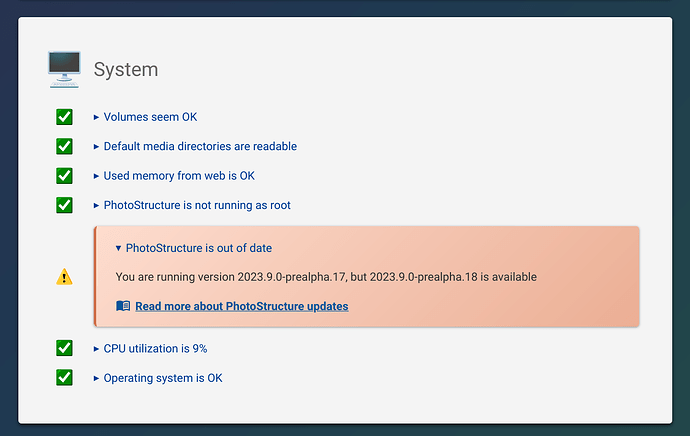Screen dimensions: 690x436
Task: Expand CPU utilization is 9% details
Action: [150, 348]
